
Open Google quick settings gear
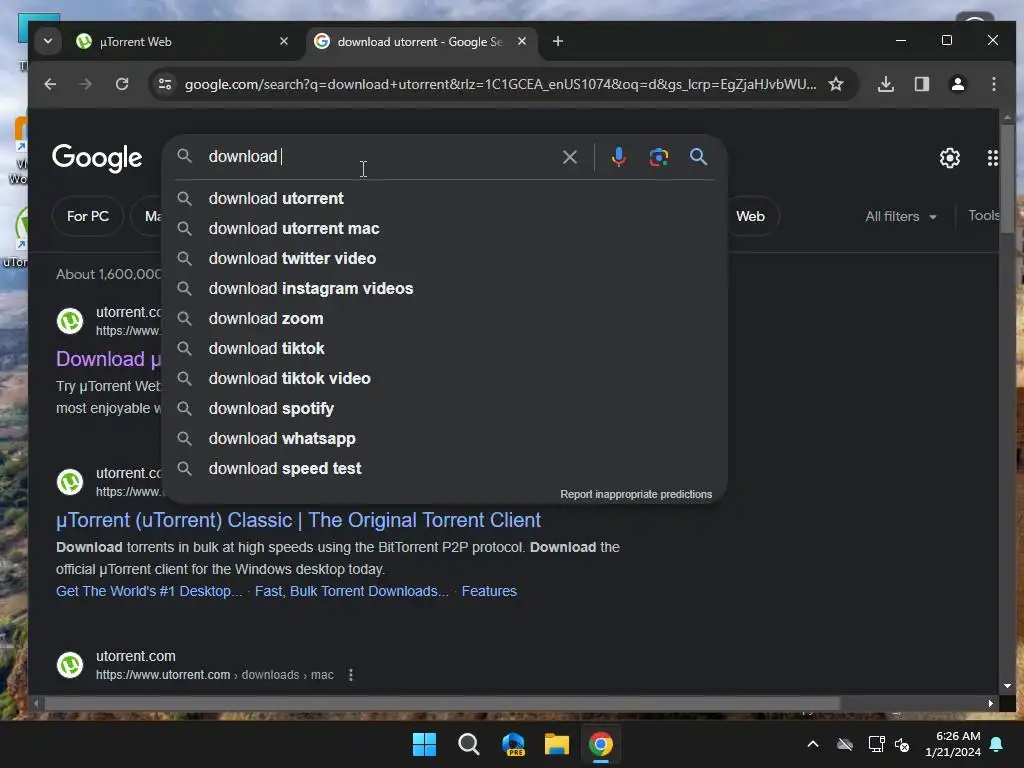950,157
